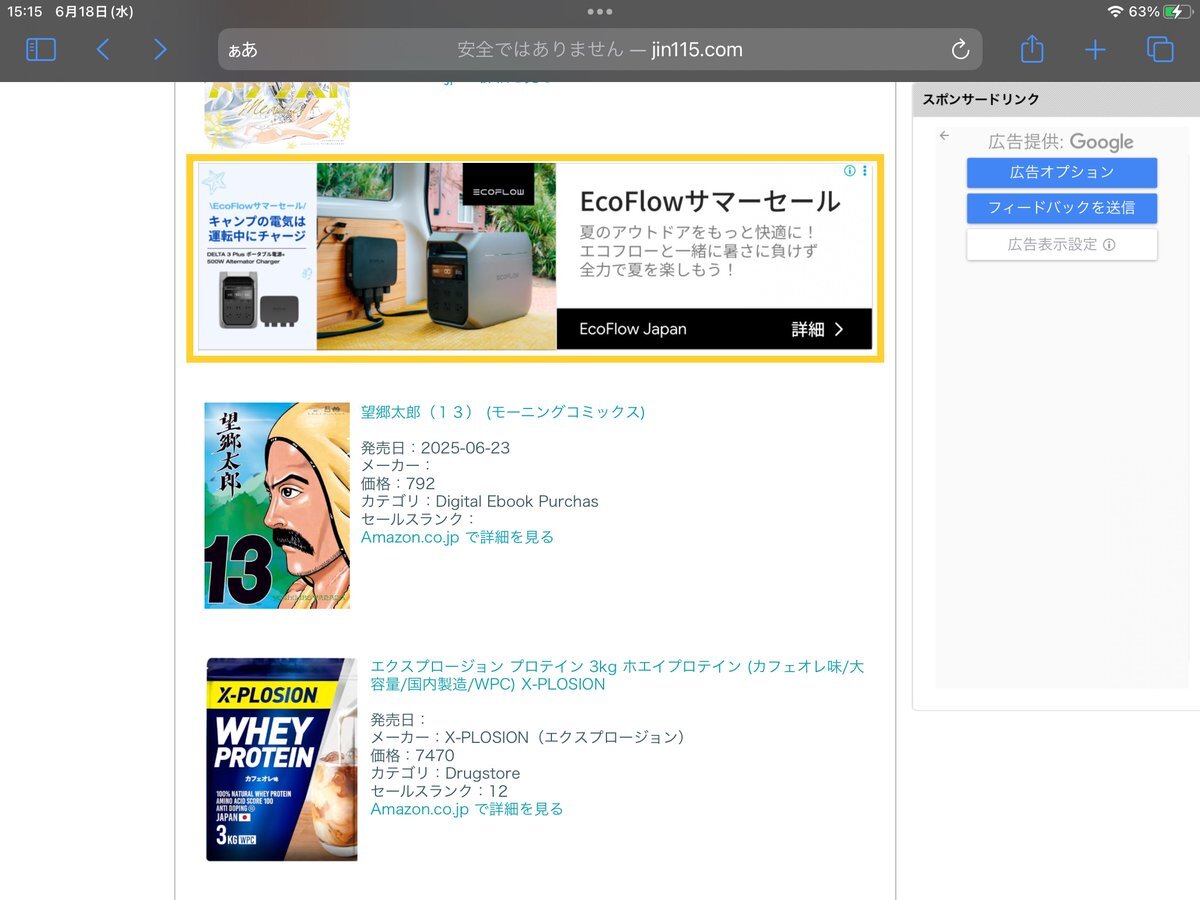Tap the 望郷太郎 13 cover image

(x=277, y=505)
